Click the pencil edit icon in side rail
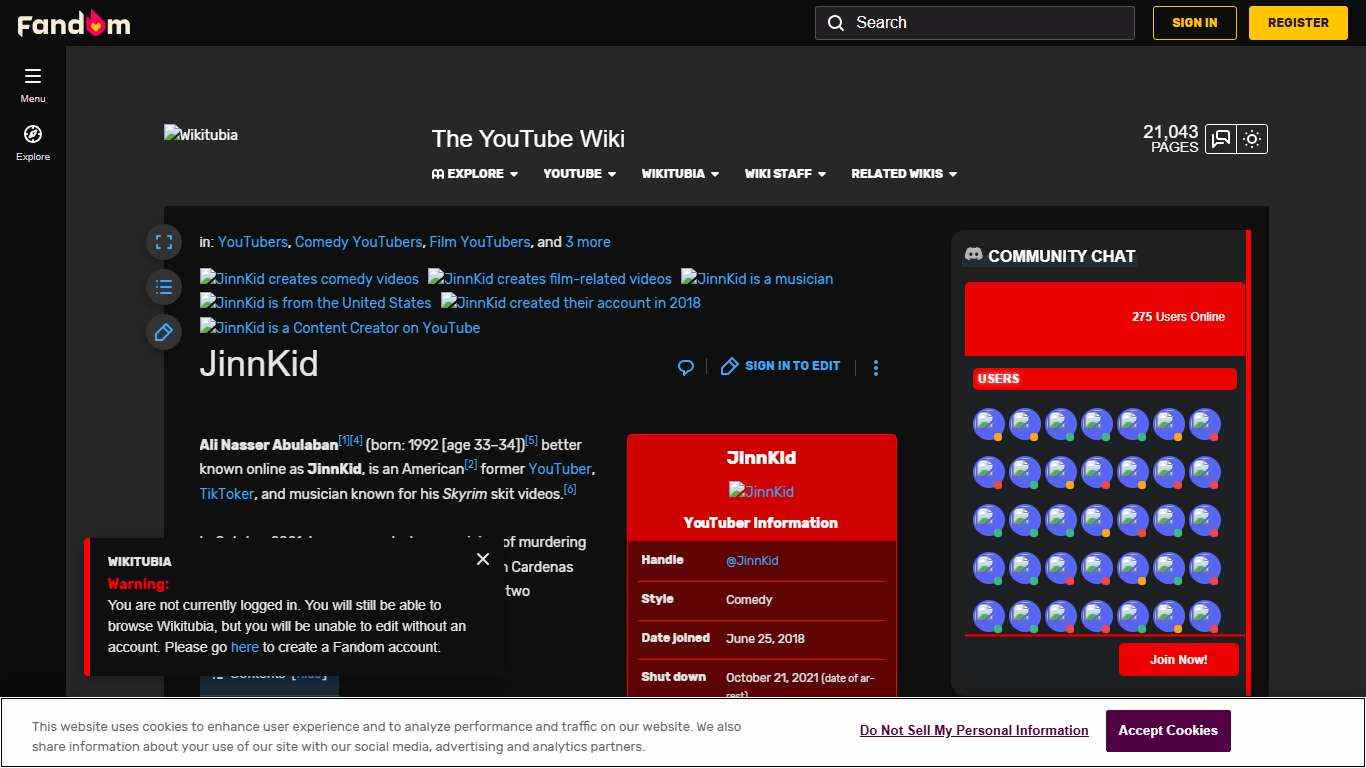The width and height of the screenshot is (1366, 768). pos(164,332)
